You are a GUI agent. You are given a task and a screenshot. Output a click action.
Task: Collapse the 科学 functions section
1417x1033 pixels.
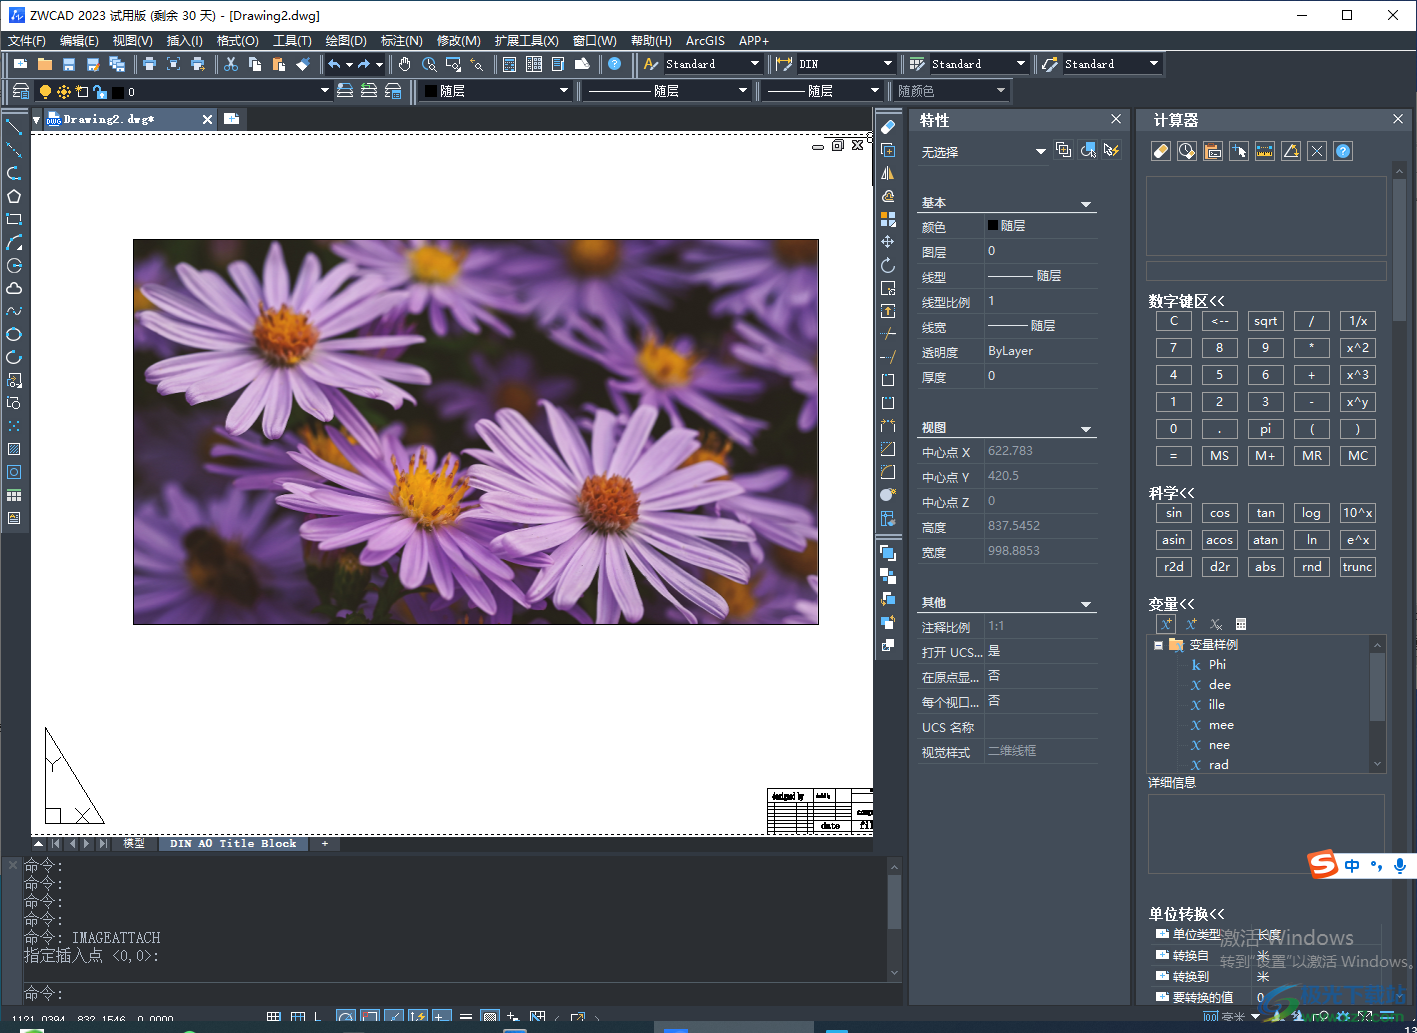(1172, 493)
